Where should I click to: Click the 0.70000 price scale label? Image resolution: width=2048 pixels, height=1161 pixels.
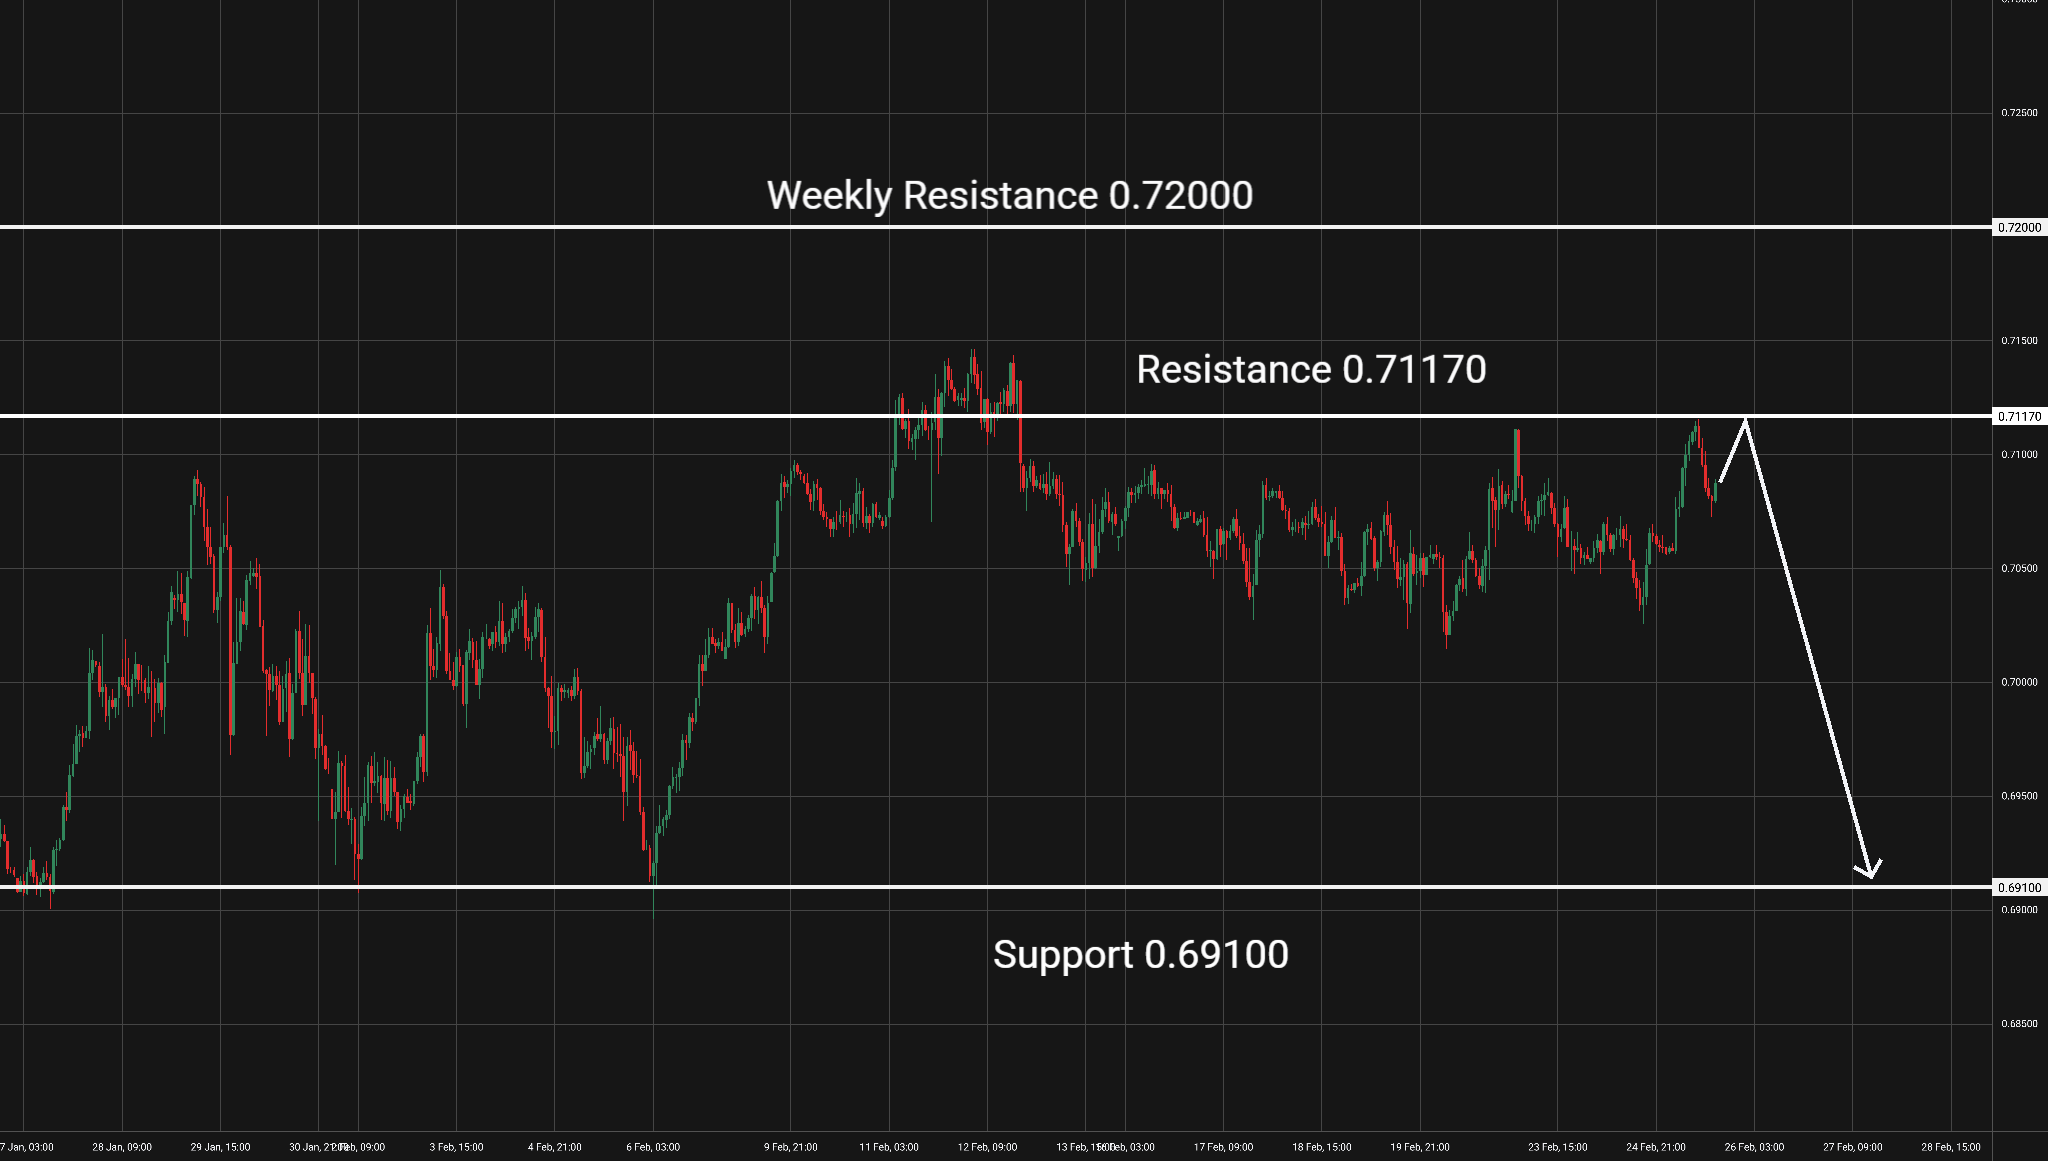[2018, 682]
